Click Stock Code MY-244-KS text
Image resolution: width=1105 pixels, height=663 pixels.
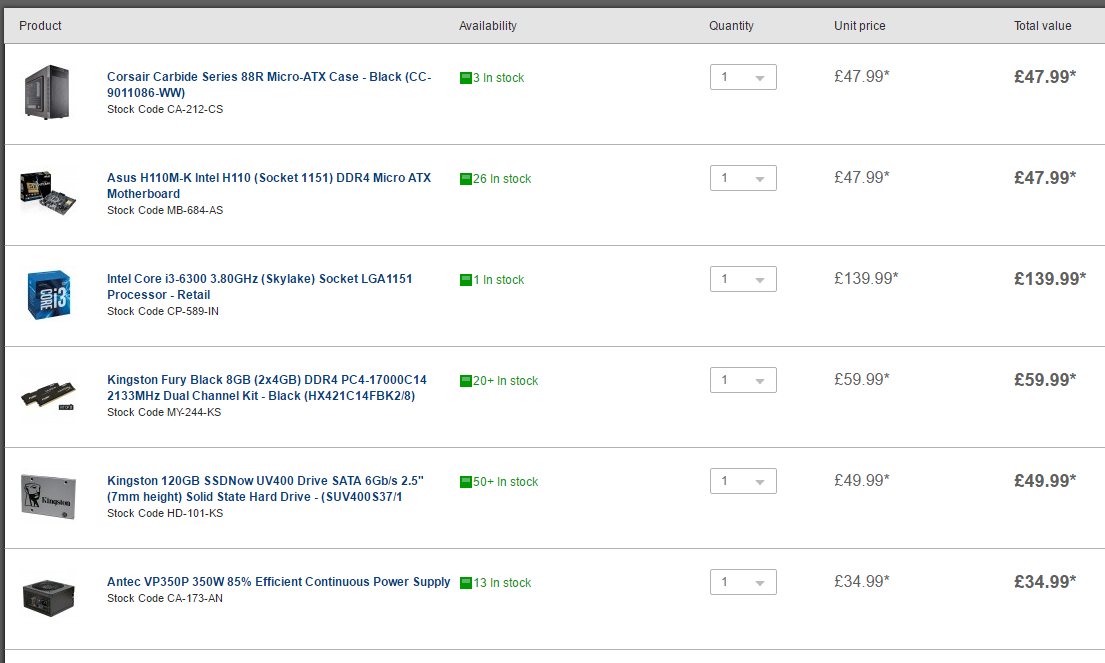pos(164,412)
